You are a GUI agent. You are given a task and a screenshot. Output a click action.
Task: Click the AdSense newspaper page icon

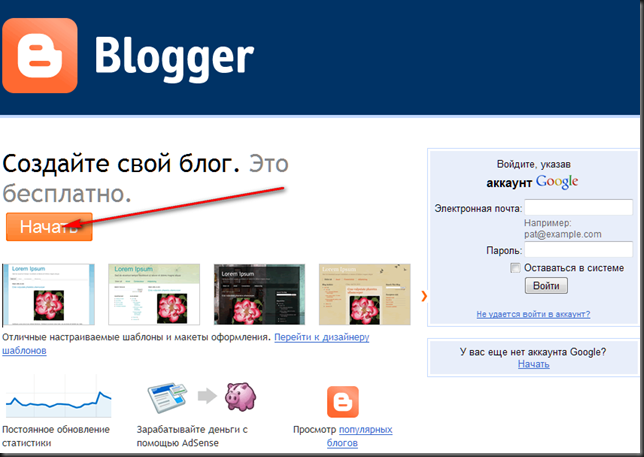(x=167, y=397)
